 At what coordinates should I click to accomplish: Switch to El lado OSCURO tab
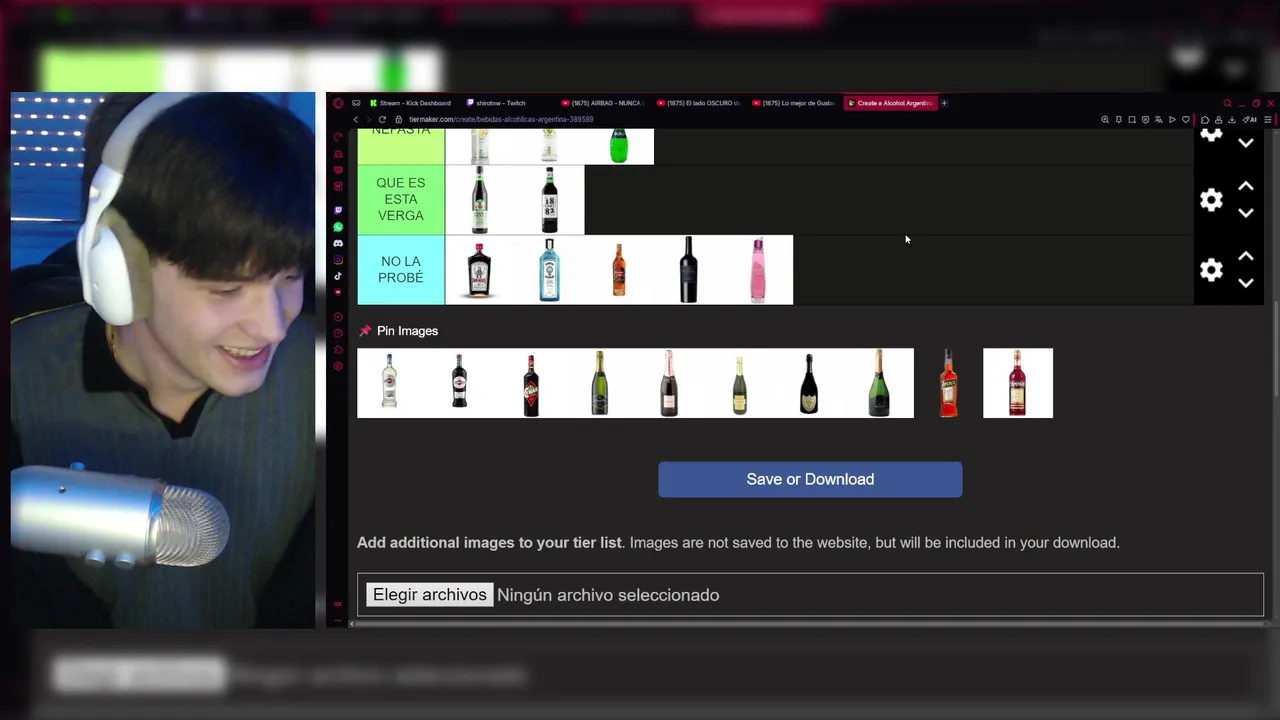click(698, 103)
